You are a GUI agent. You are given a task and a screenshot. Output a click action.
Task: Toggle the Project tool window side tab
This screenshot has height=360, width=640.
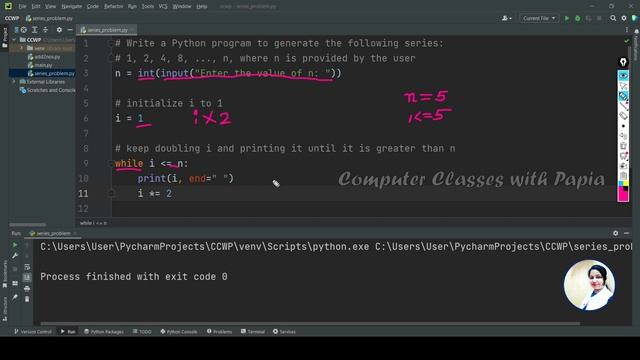point(4,38)
